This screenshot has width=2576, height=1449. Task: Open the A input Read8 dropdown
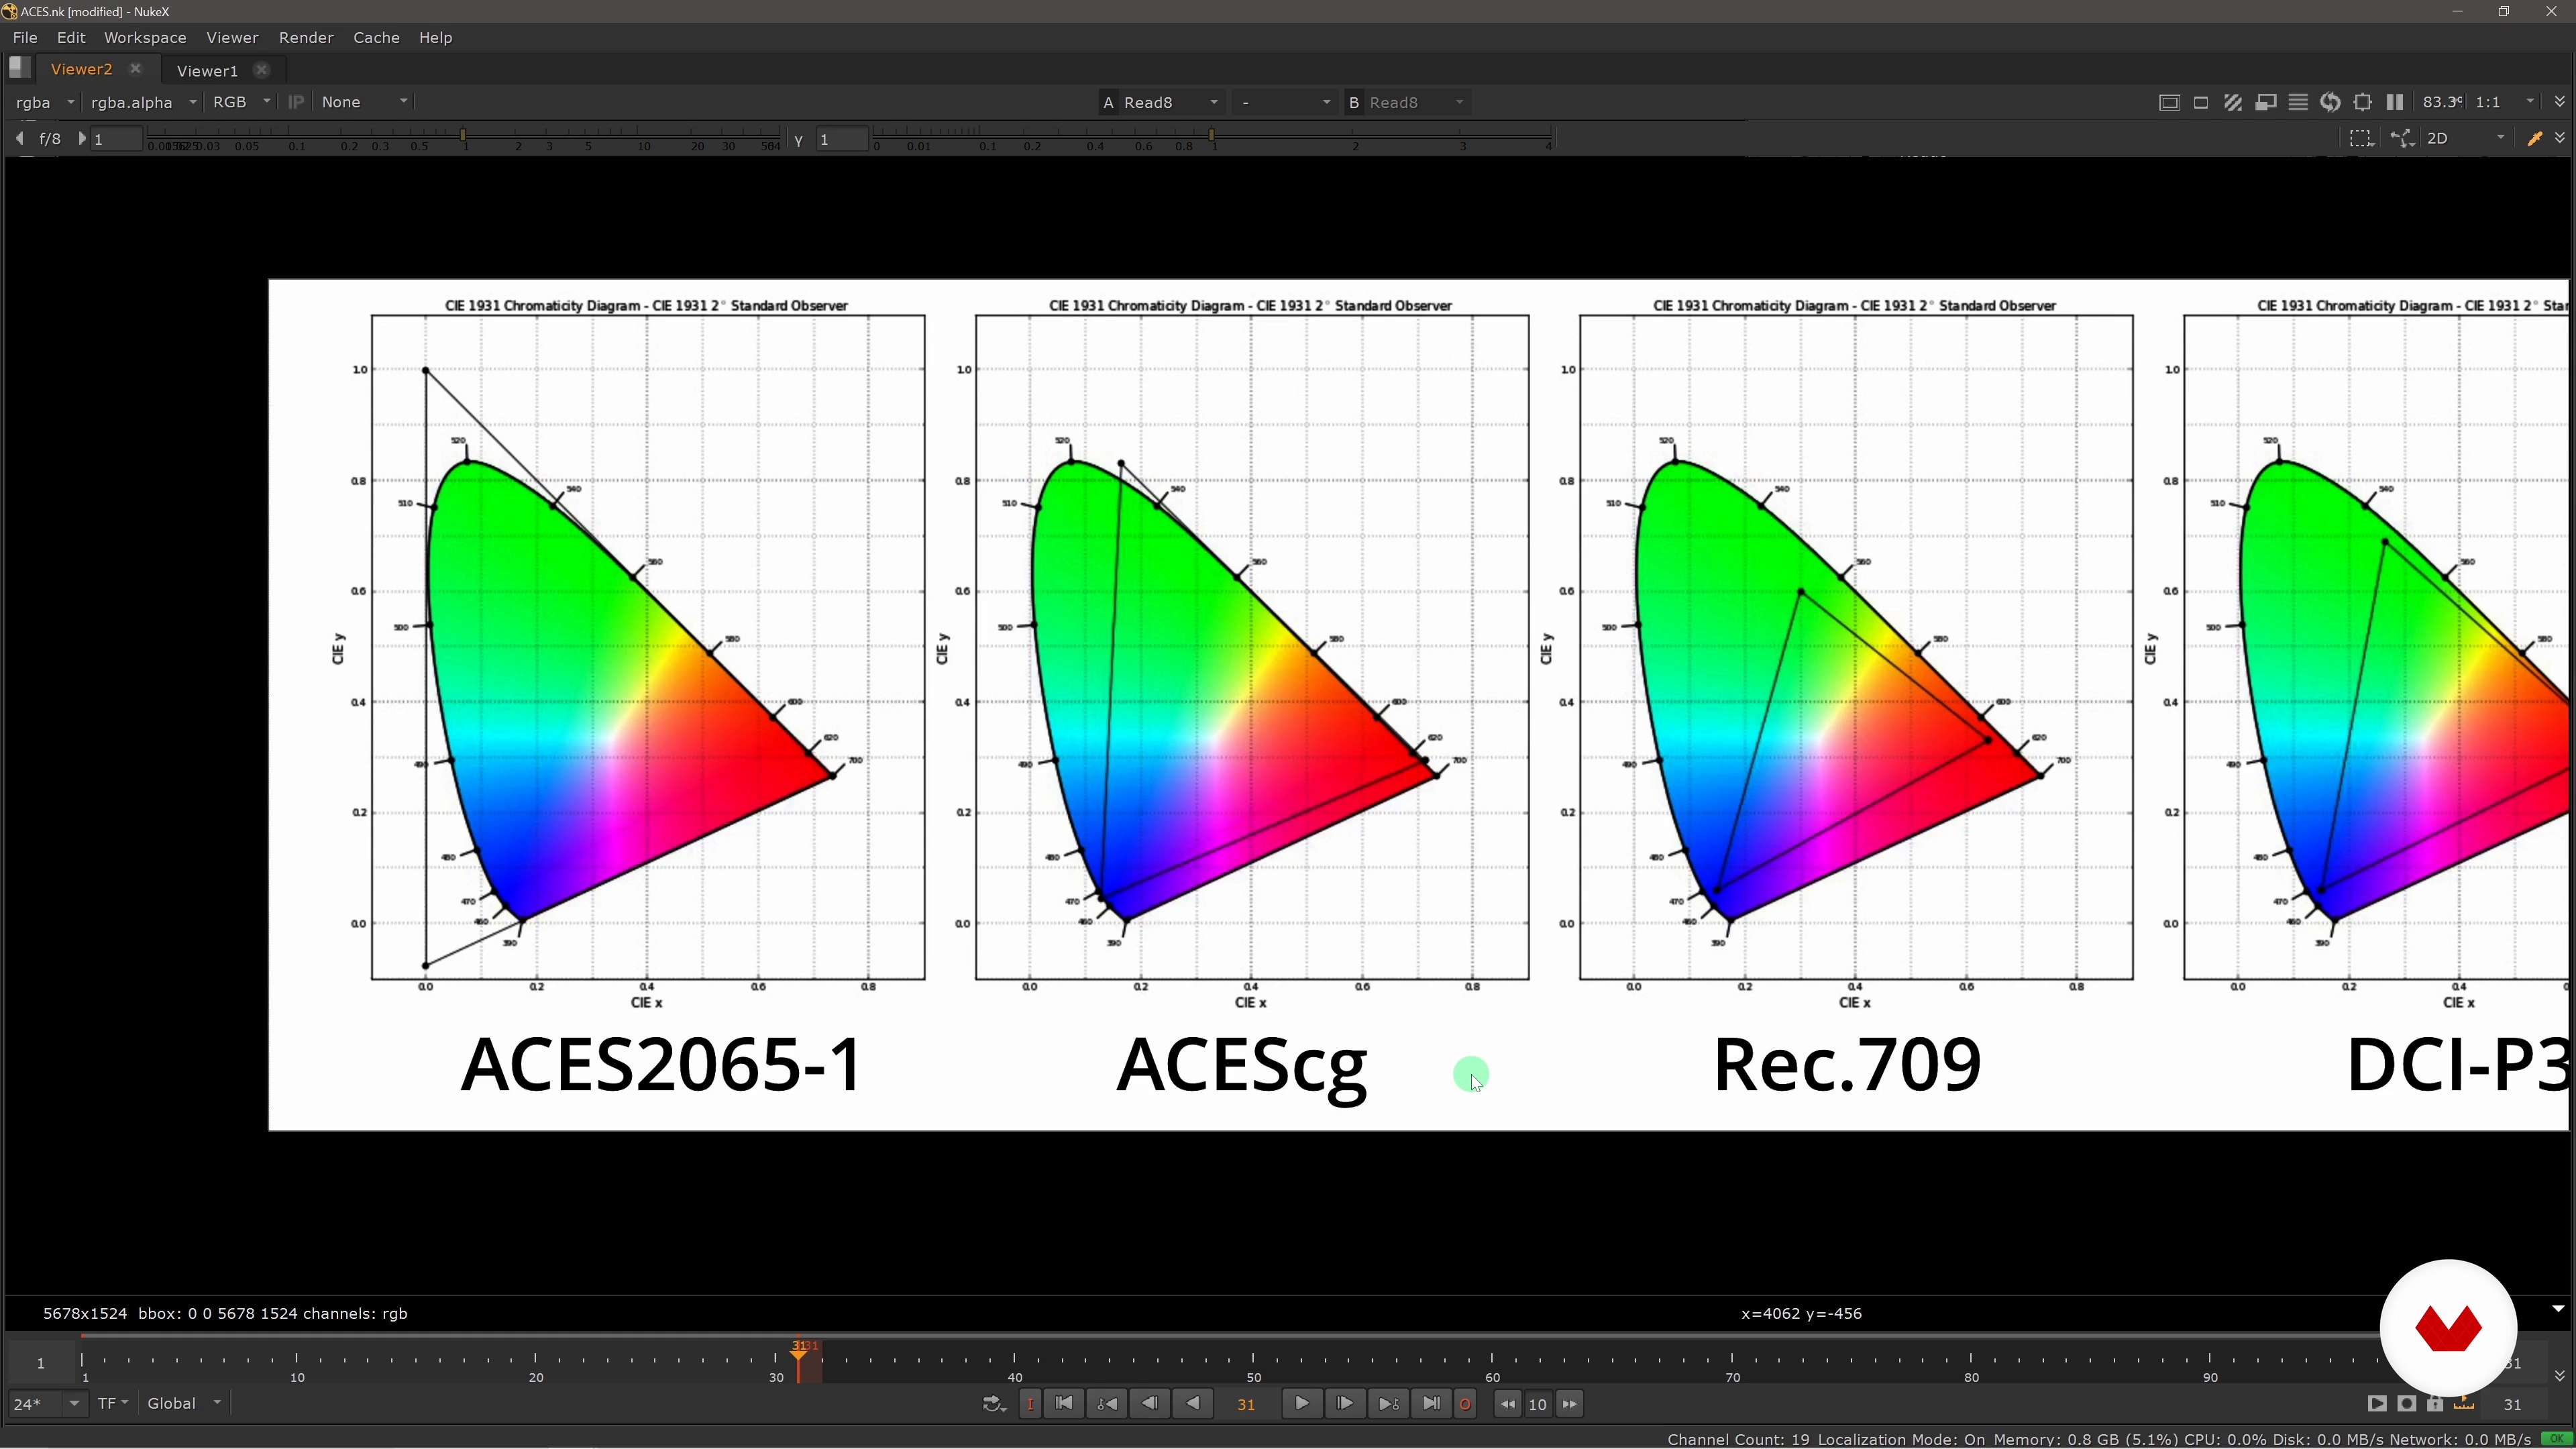1161,102
